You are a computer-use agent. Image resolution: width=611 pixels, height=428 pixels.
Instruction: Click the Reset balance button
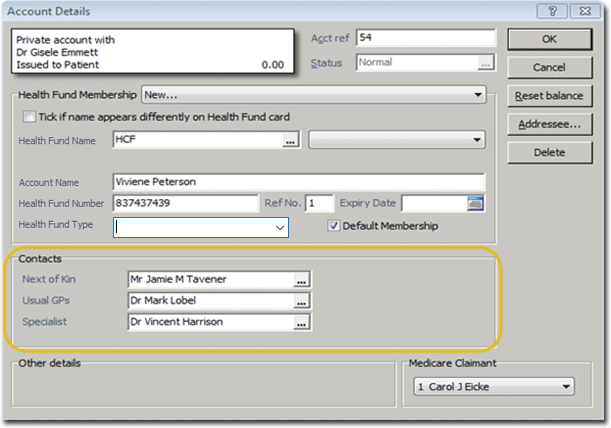click(549, 96)
